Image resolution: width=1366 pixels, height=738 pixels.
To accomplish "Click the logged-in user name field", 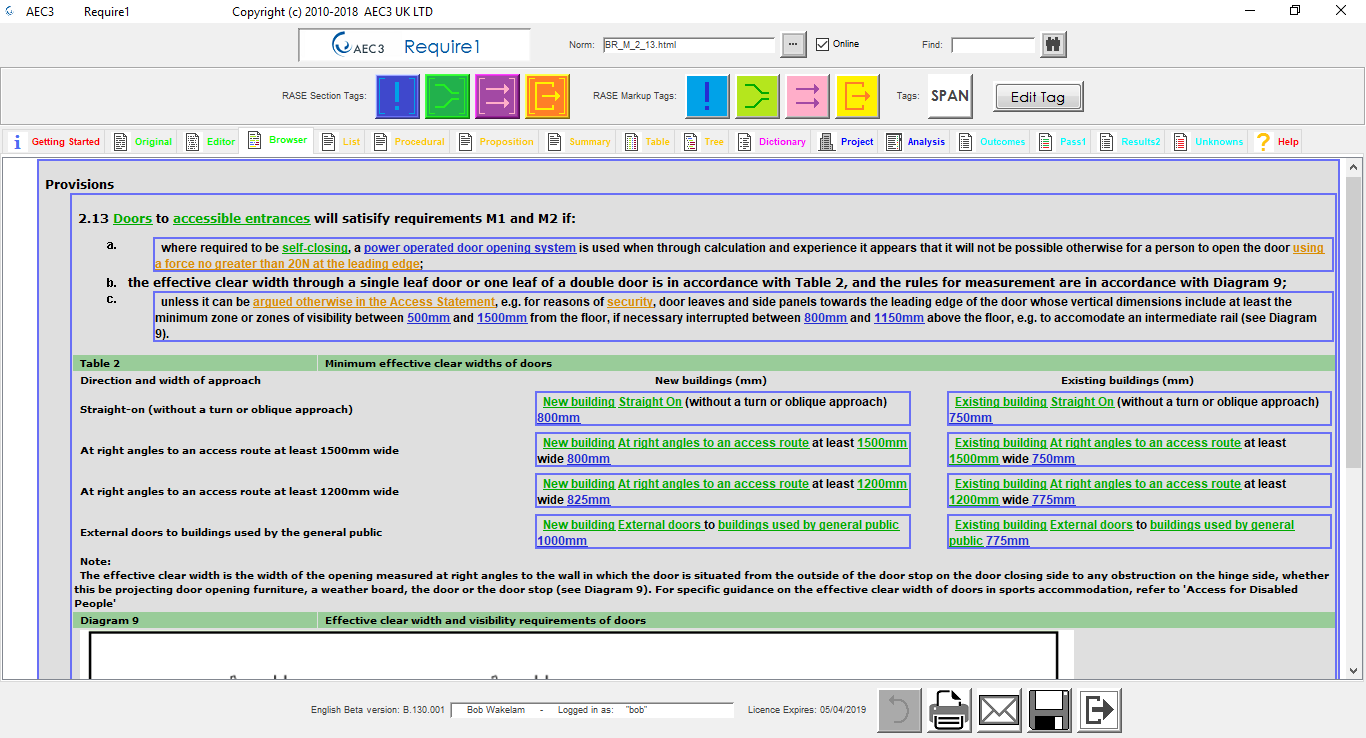I will coord(592,710).
